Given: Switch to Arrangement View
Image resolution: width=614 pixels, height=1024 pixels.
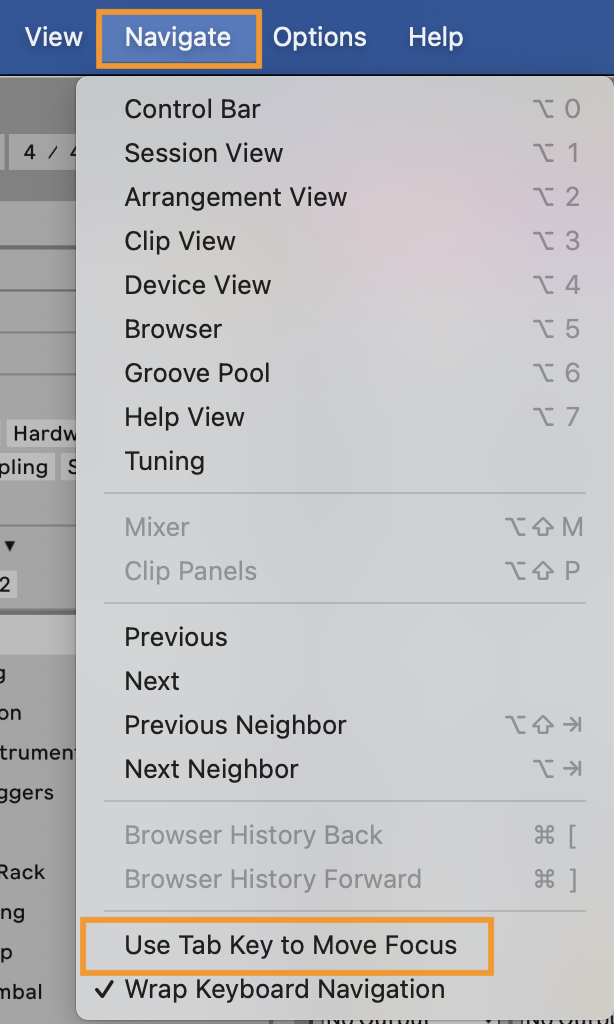Looking at the screenshot, I should pos(236,197).
